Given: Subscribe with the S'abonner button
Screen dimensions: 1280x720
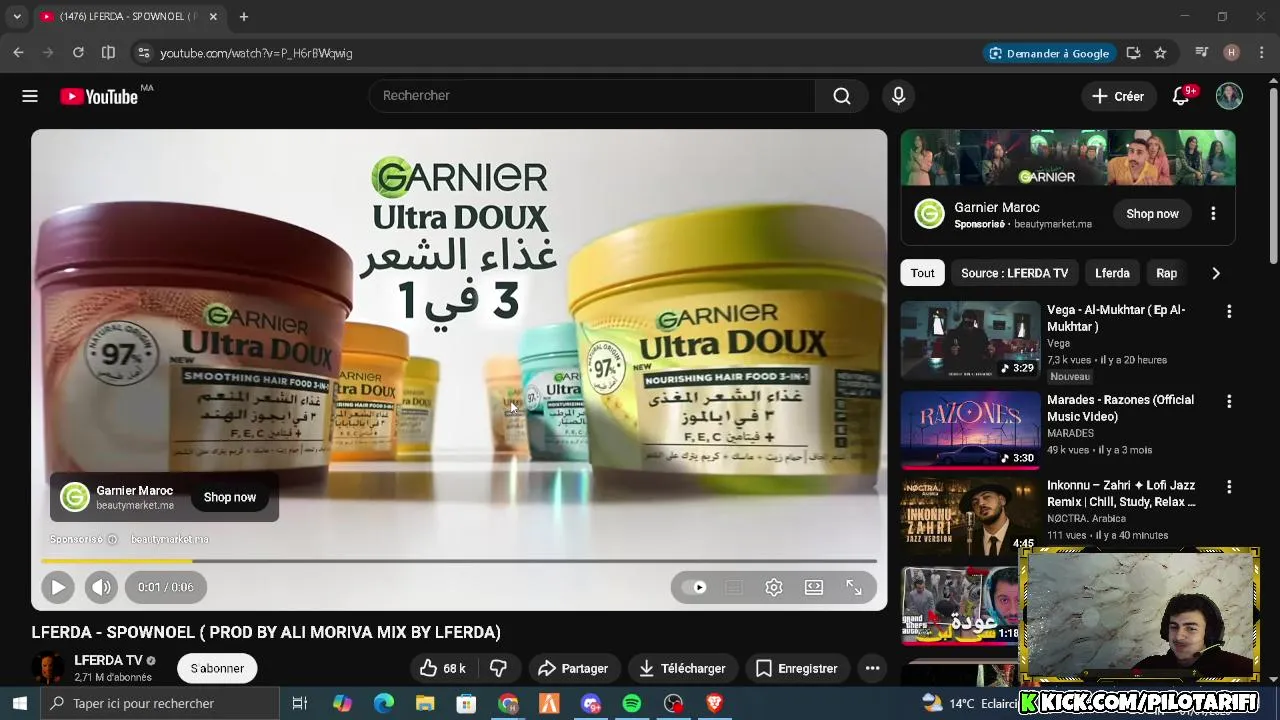Looking at the screenshot, I should tap(217, 668).
